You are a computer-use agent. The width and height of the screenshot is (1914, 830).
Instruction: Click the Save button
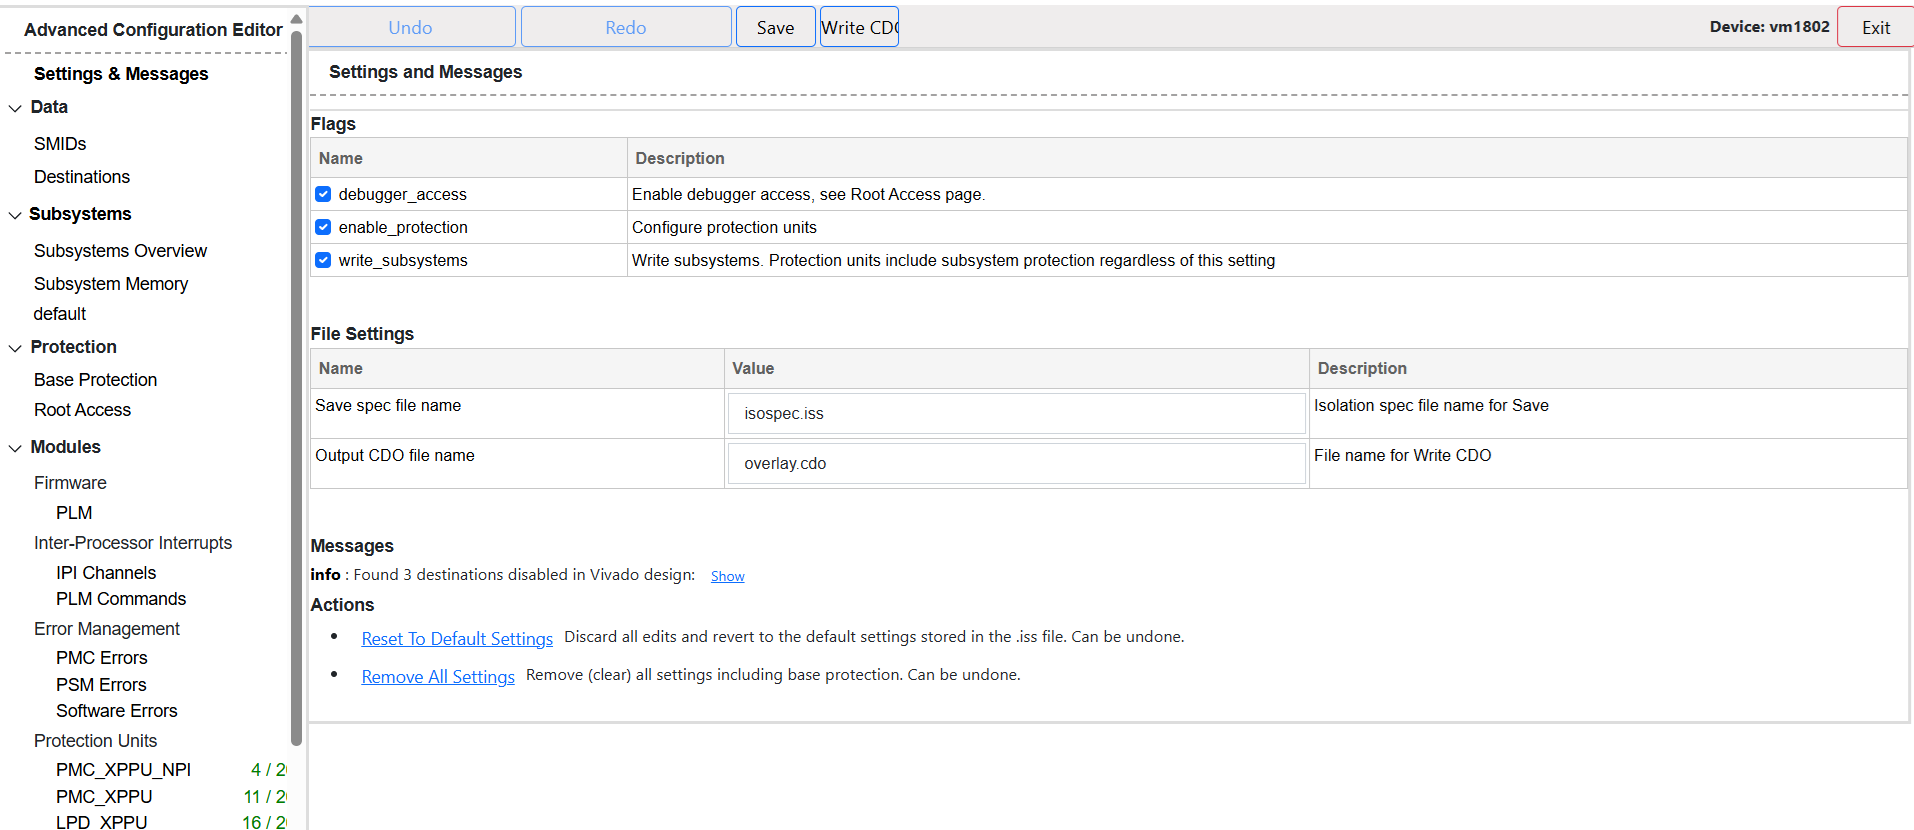775,27
